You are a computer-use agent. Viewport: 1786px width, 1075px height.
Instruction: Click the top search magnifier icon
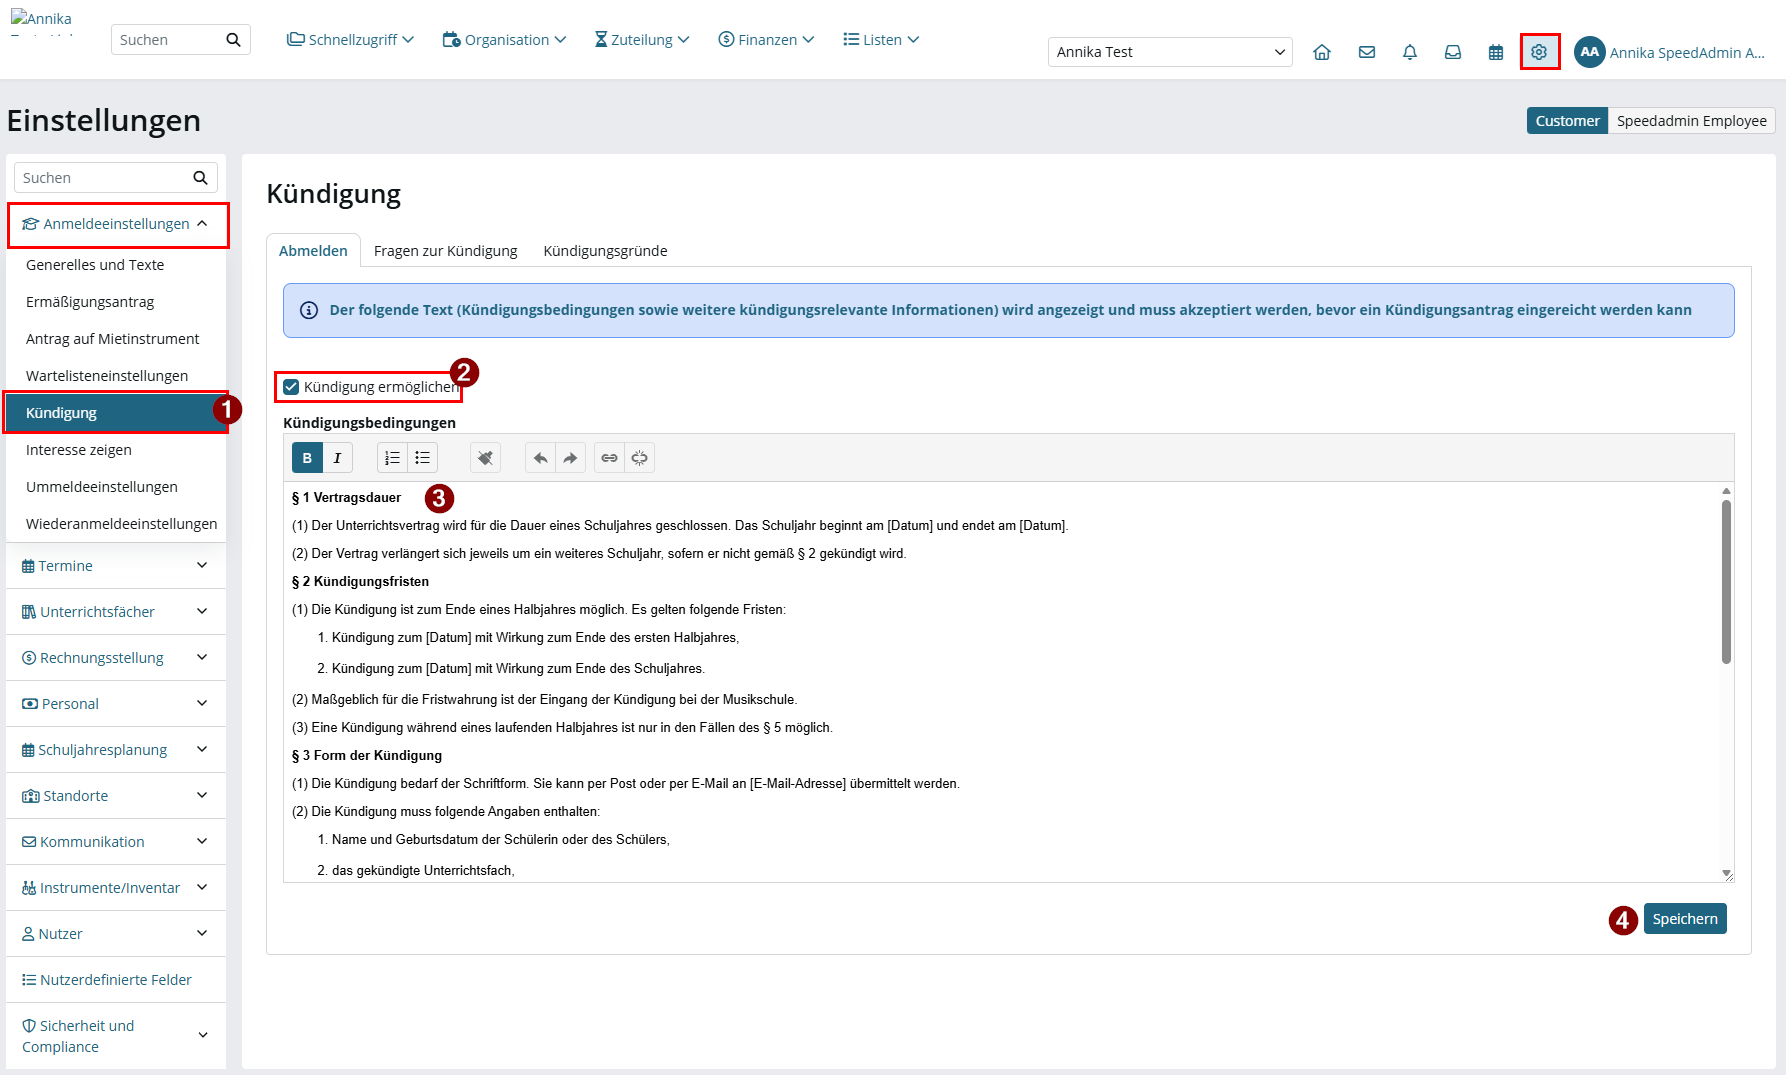233,40
